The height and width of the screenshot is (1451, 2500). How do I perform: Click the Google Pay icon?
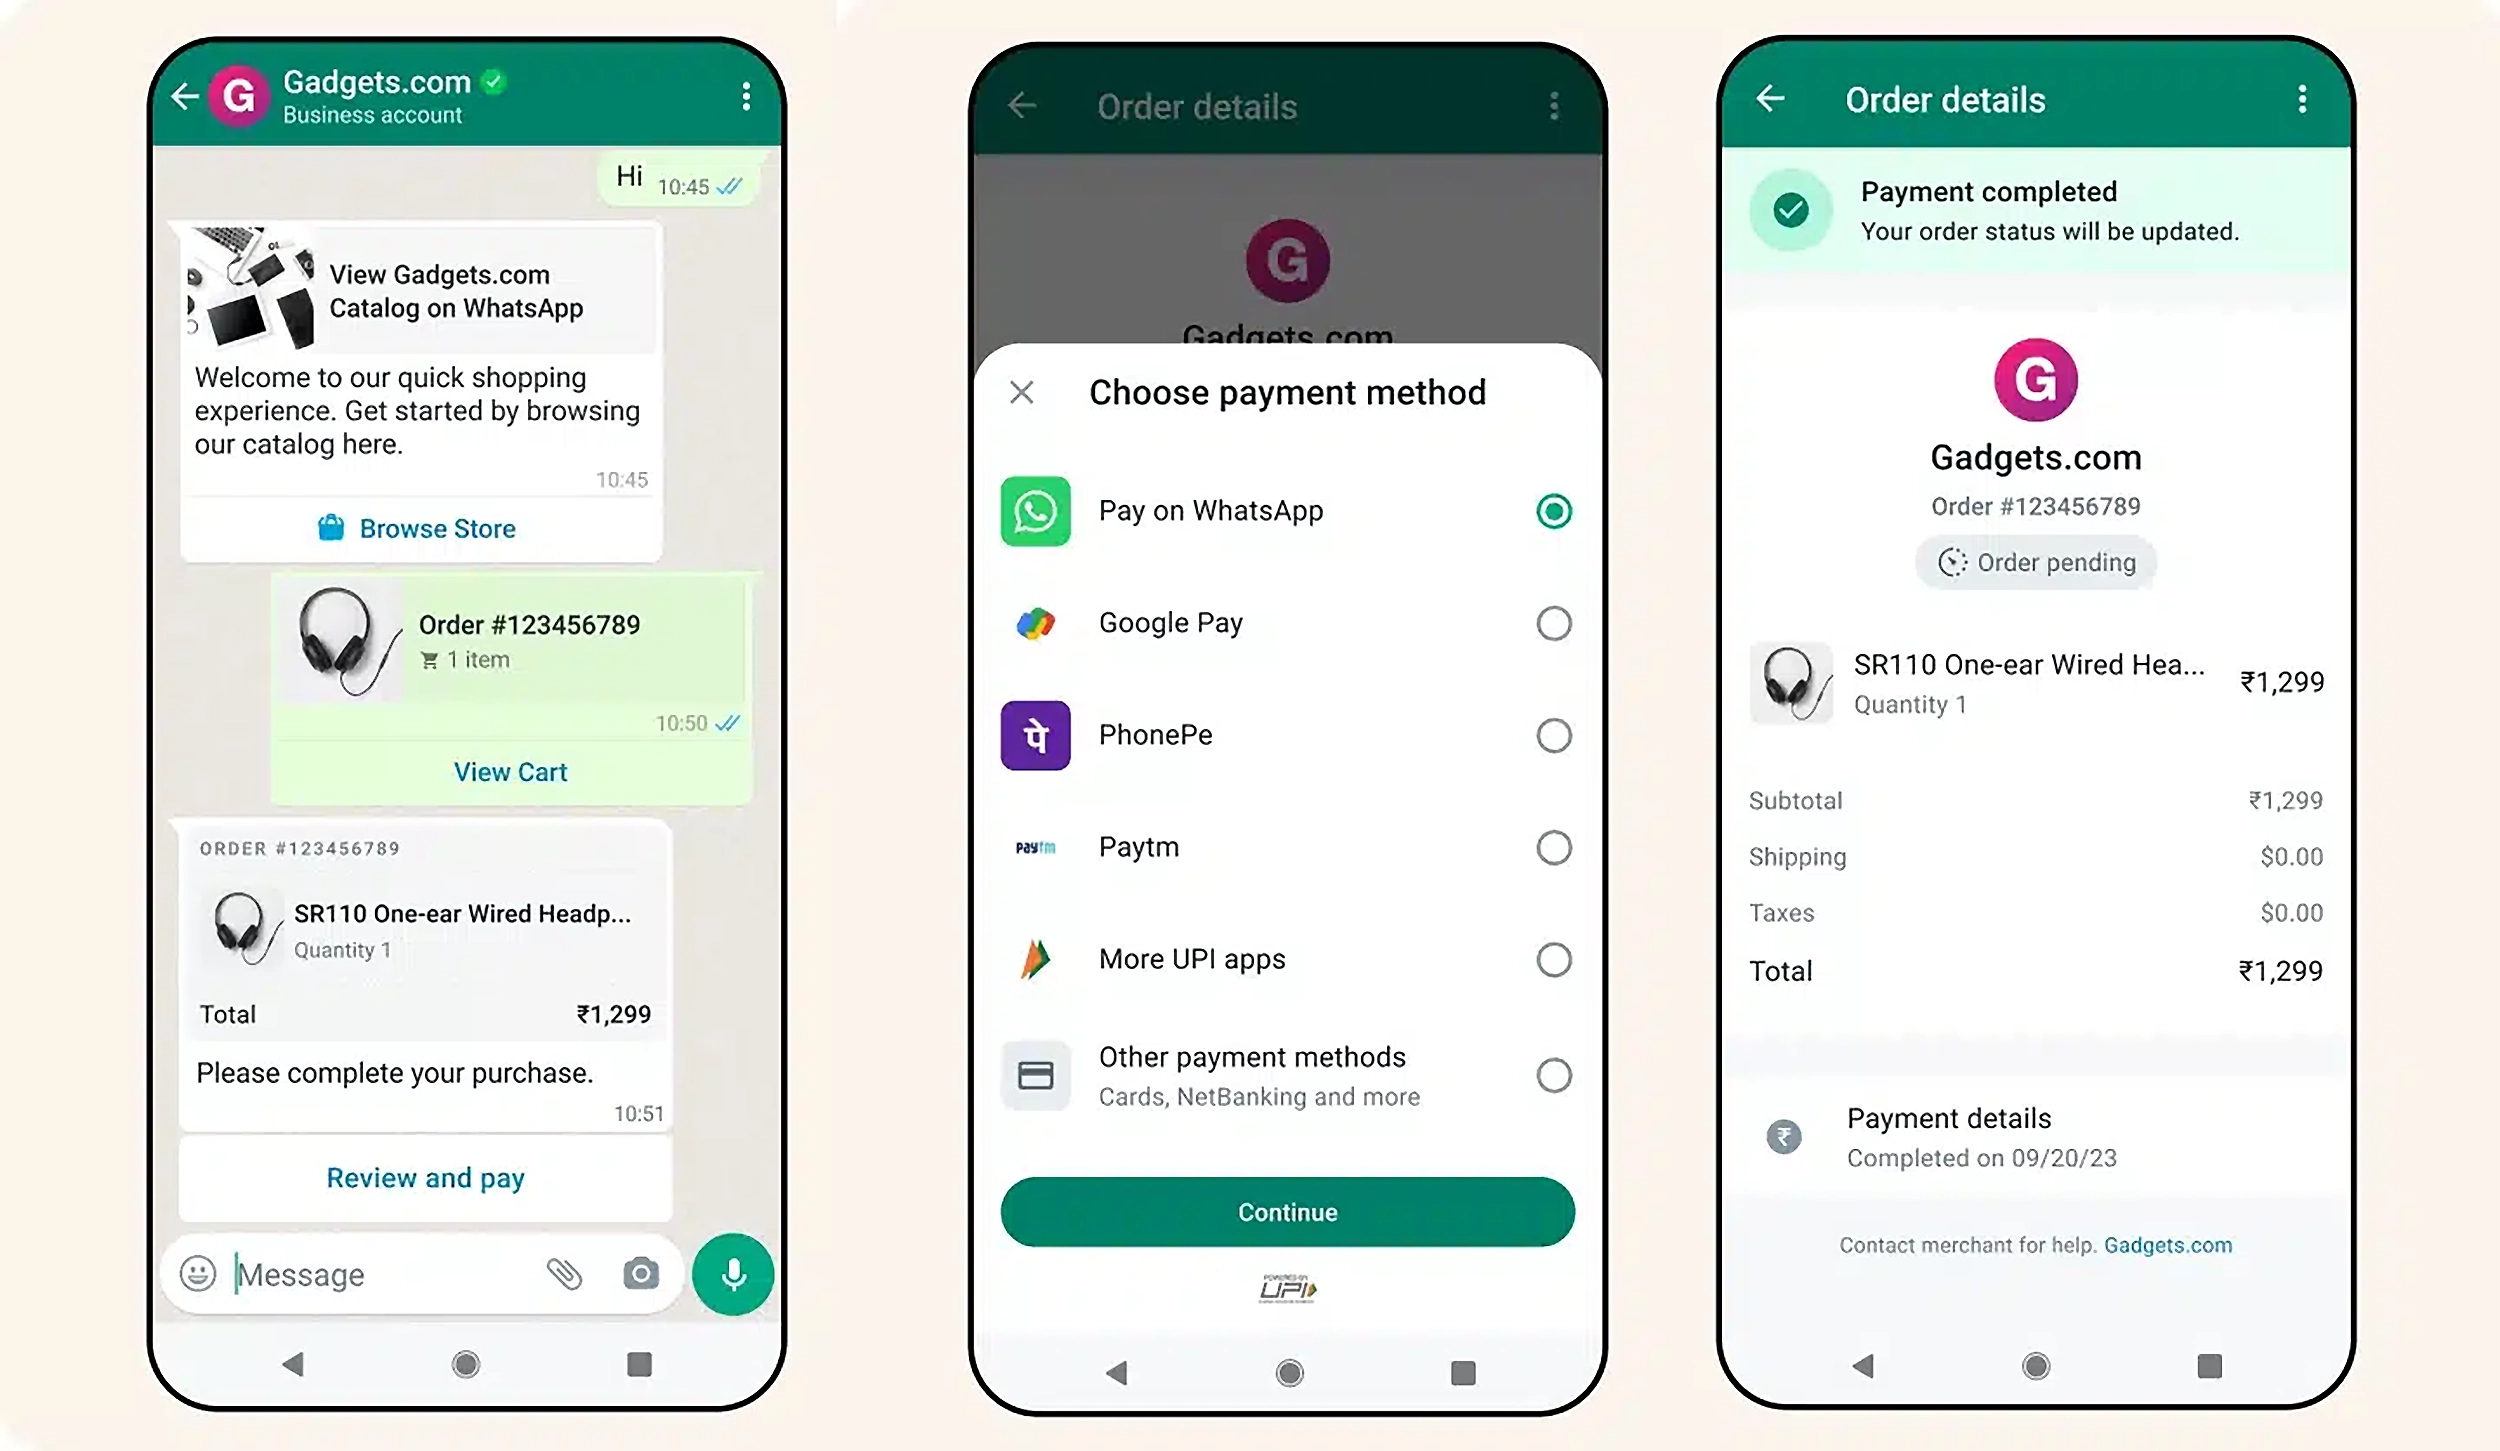(x=1036, y=622)
